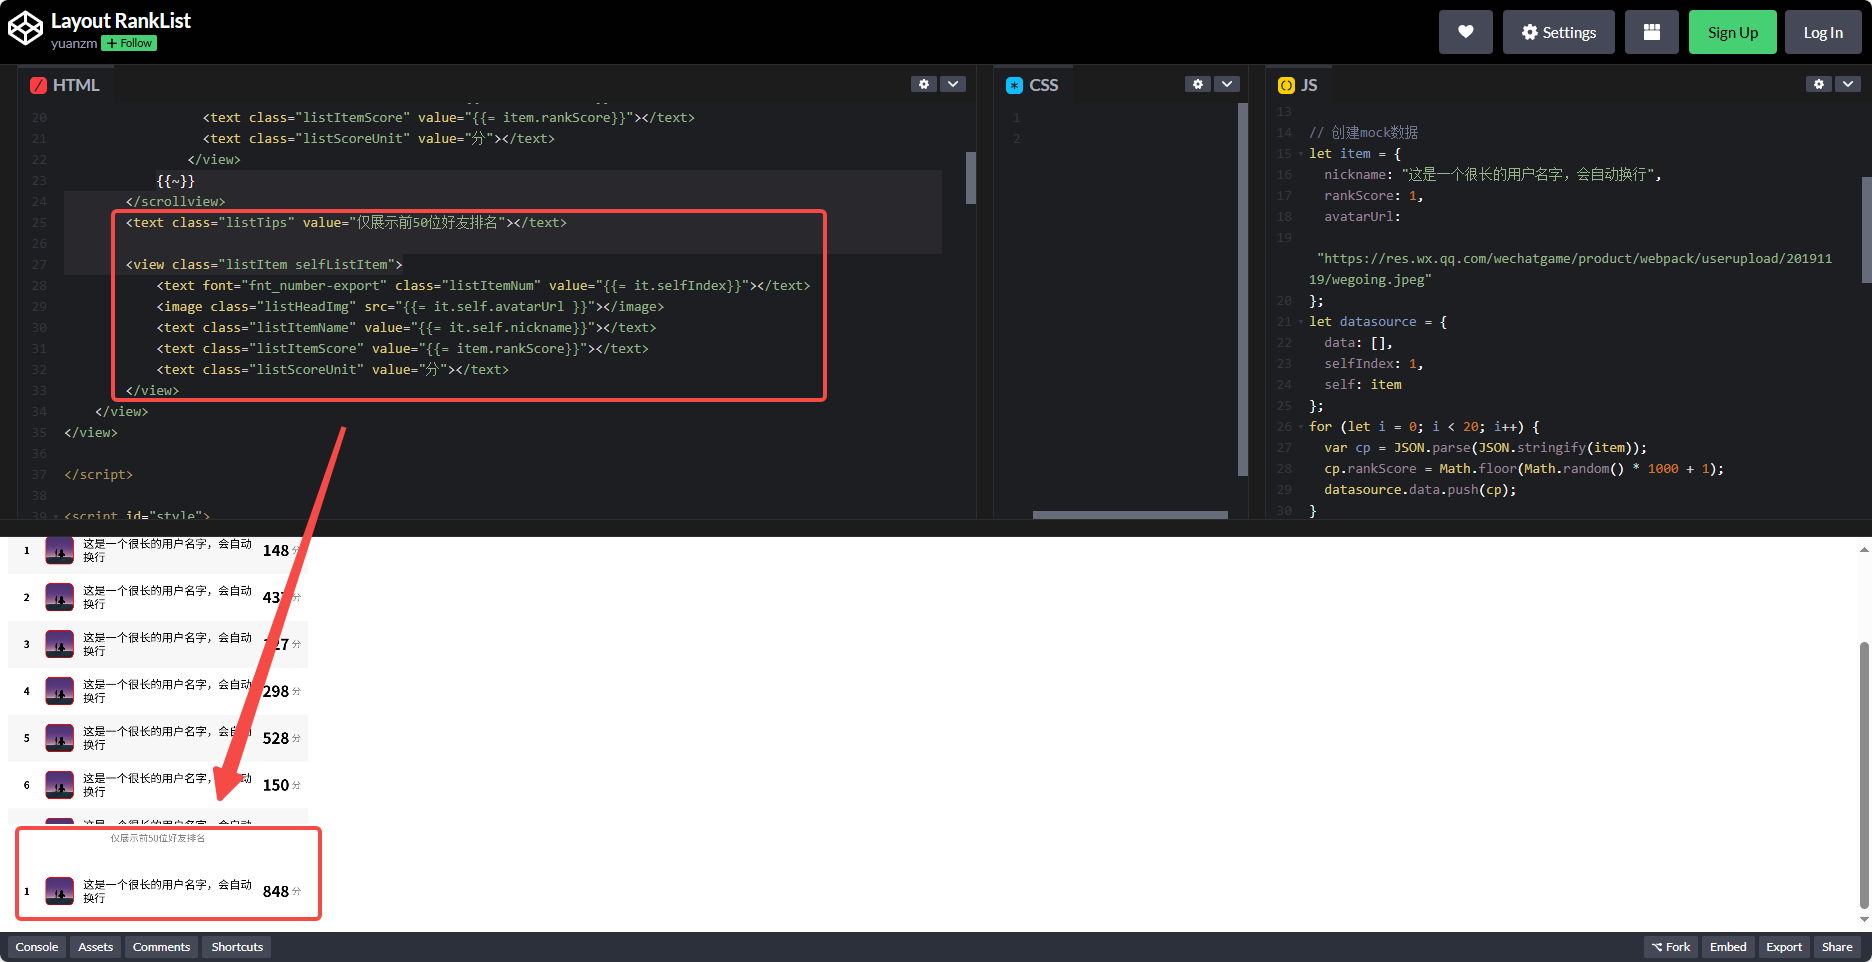Collapse code fold at line 15 in JS
The image size is (1872, 962).
click(1300, 154)
